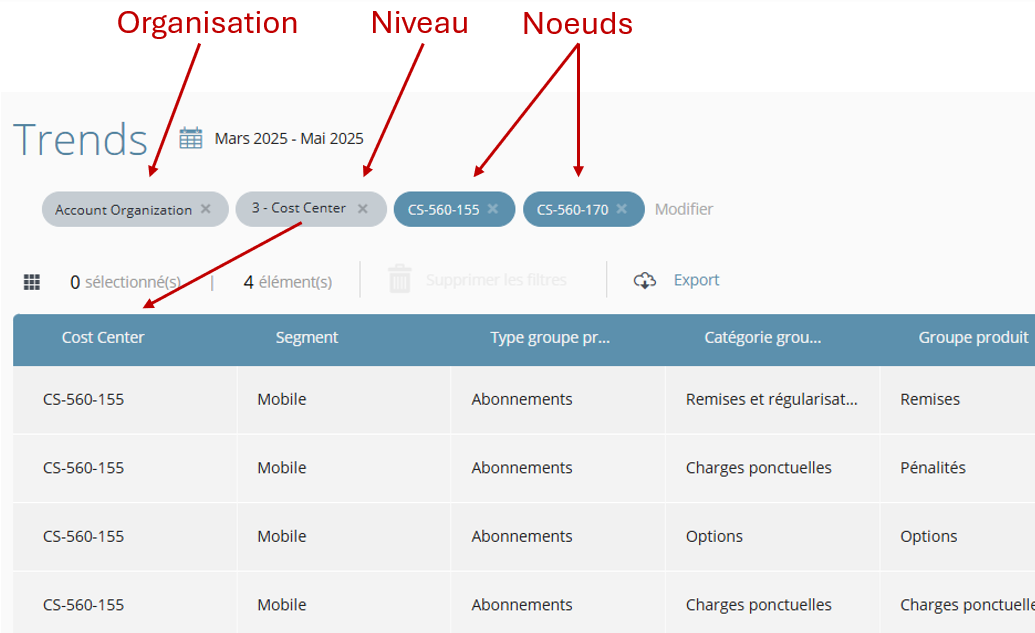This screenshot has height=633, width=1035.
Task: Select the Remises et régularisat... row cell
Action: 772,399
